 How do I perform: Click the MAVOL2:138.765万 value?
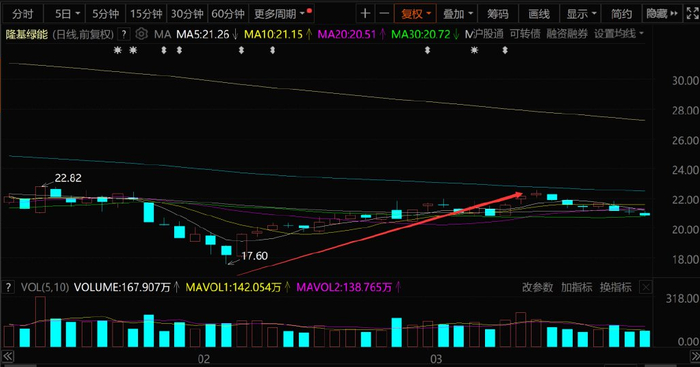pyautogui.click(x=344, y=287)
